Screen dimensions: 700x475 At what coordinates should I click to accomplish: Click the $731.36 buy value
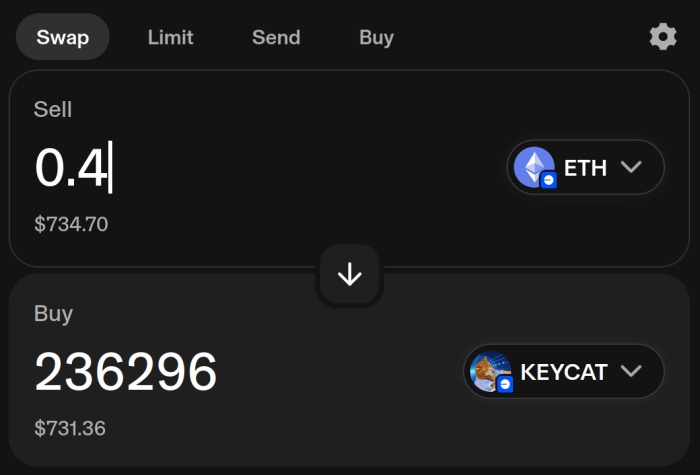pos(70,428)
